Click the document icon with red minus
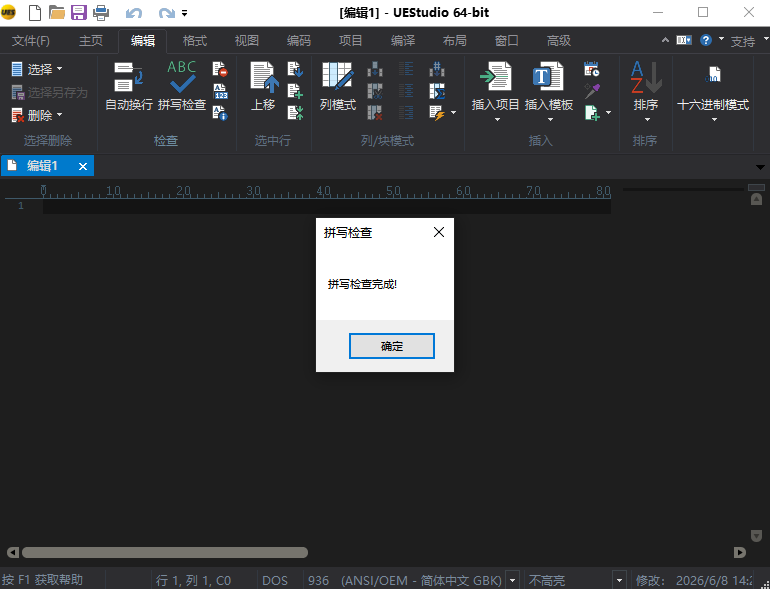The image size is (770, 589). [x=220, y=69]
